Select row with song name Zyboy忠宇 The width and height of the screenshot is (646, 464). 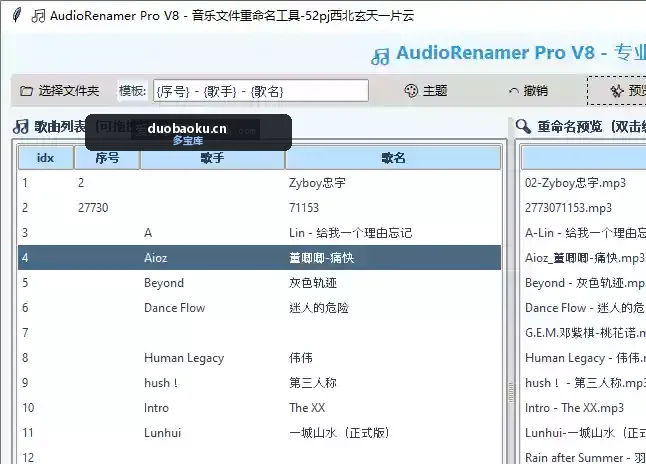pyautogui.click(x=260, y=183)
